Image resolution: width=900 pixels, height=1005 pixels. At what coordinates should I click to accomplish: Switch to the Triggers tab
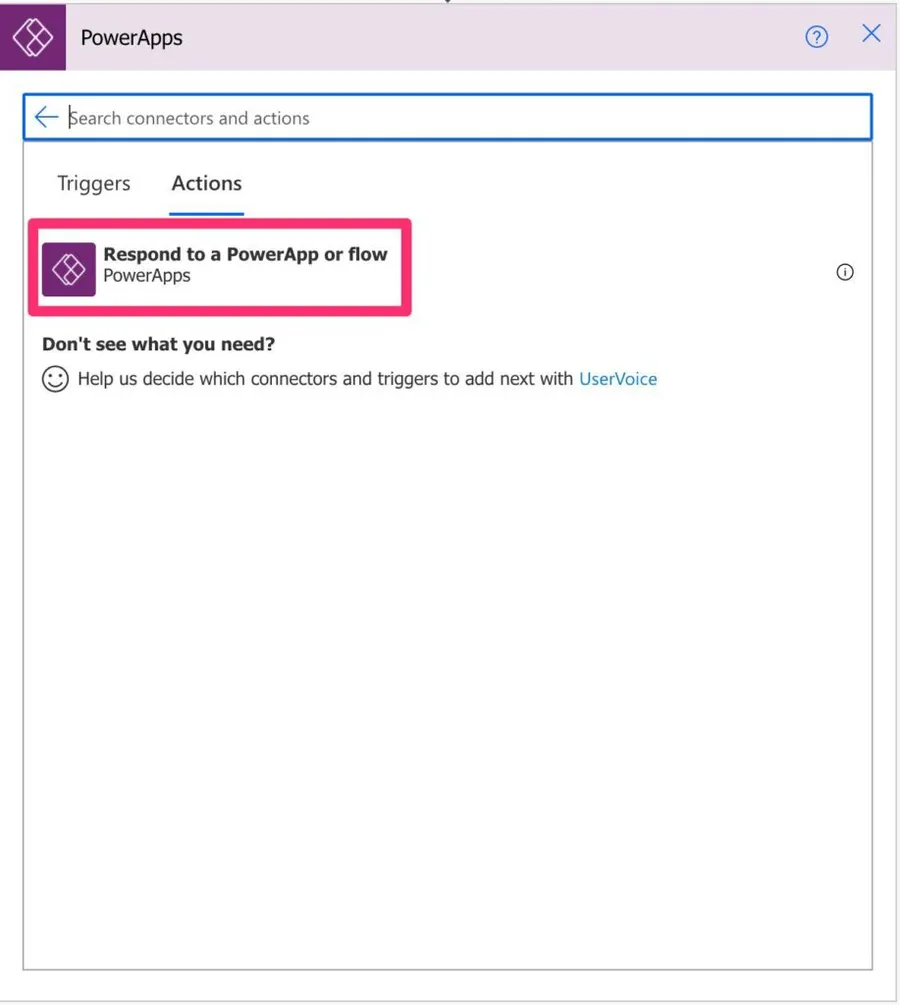[x=94, y=183]
